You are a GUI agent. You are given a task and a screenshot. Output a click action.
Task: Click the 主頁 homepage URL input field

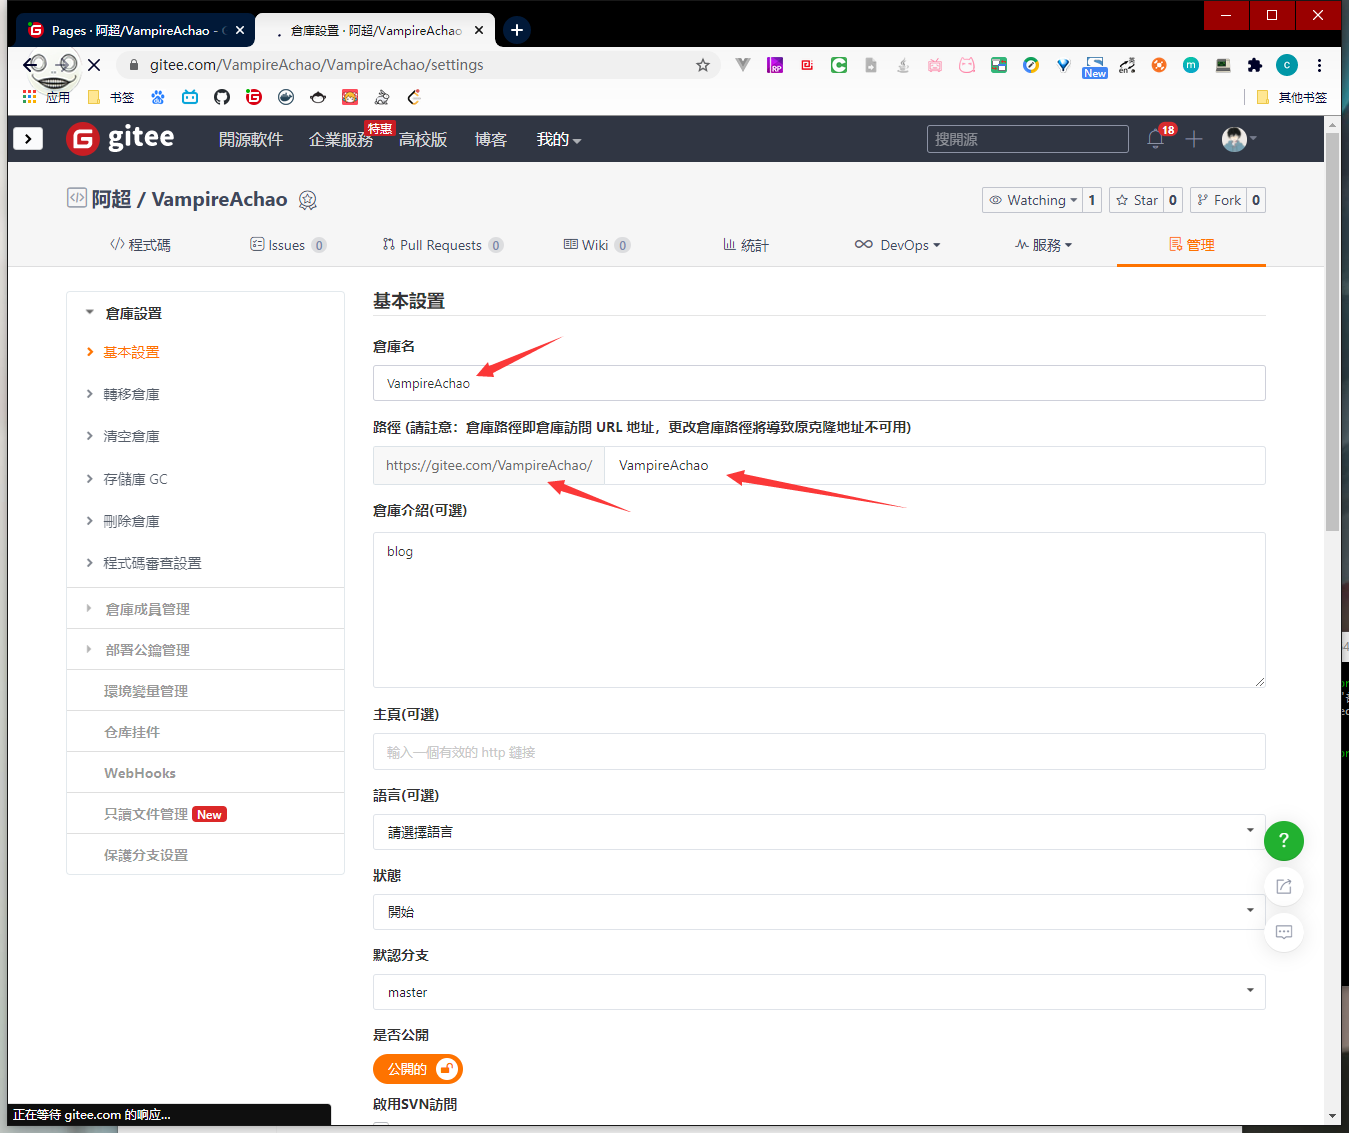[x=818, y=752]
